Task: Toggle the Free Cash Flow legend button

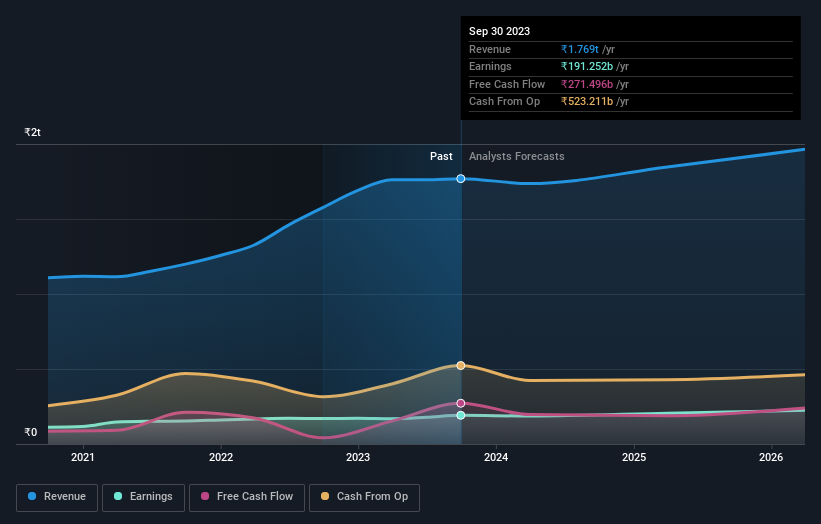Action: (247, 497)
